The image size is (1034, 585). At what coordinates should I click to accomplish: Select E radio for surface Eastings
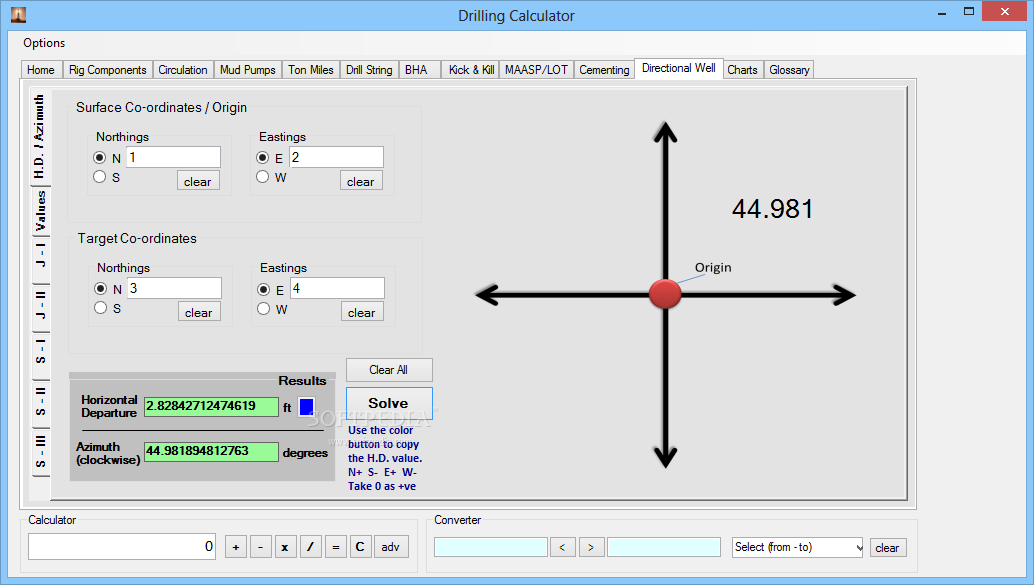(x=262, y=157)
